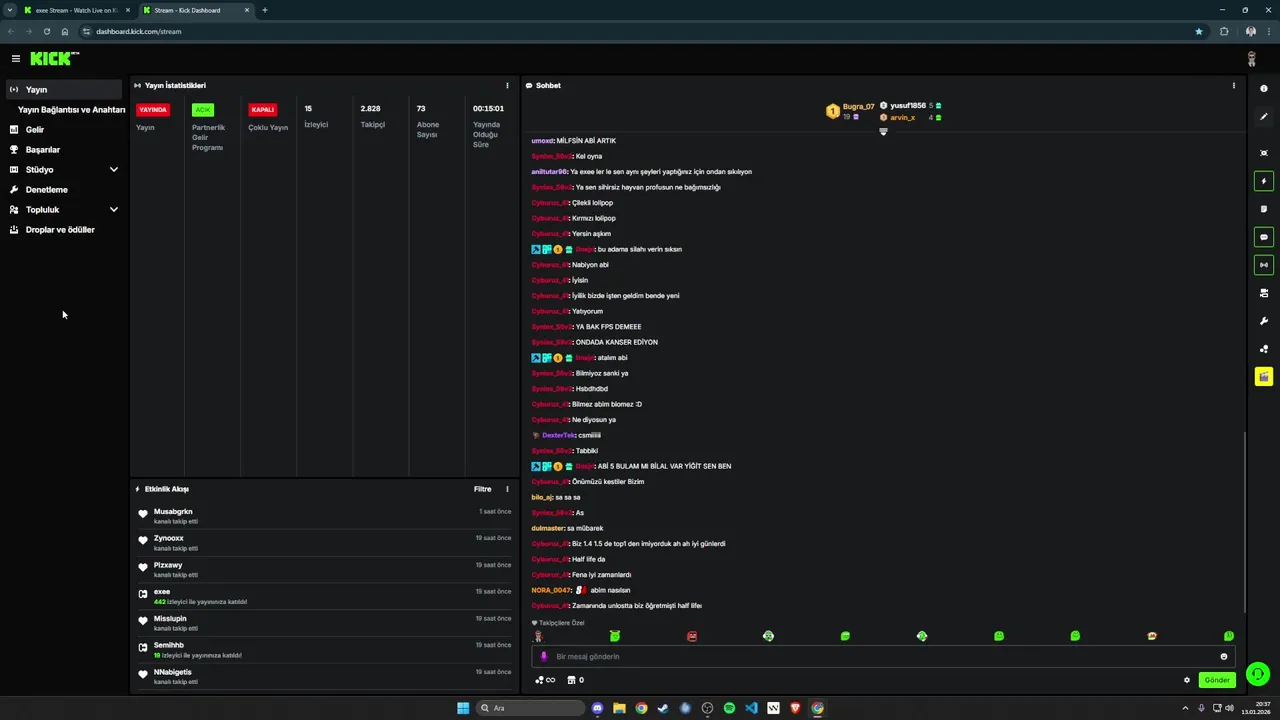The height and width of the screenshot is (720, 1280).
Task: Open Yayın in the left sidebar
Action: tap(64, 90)
